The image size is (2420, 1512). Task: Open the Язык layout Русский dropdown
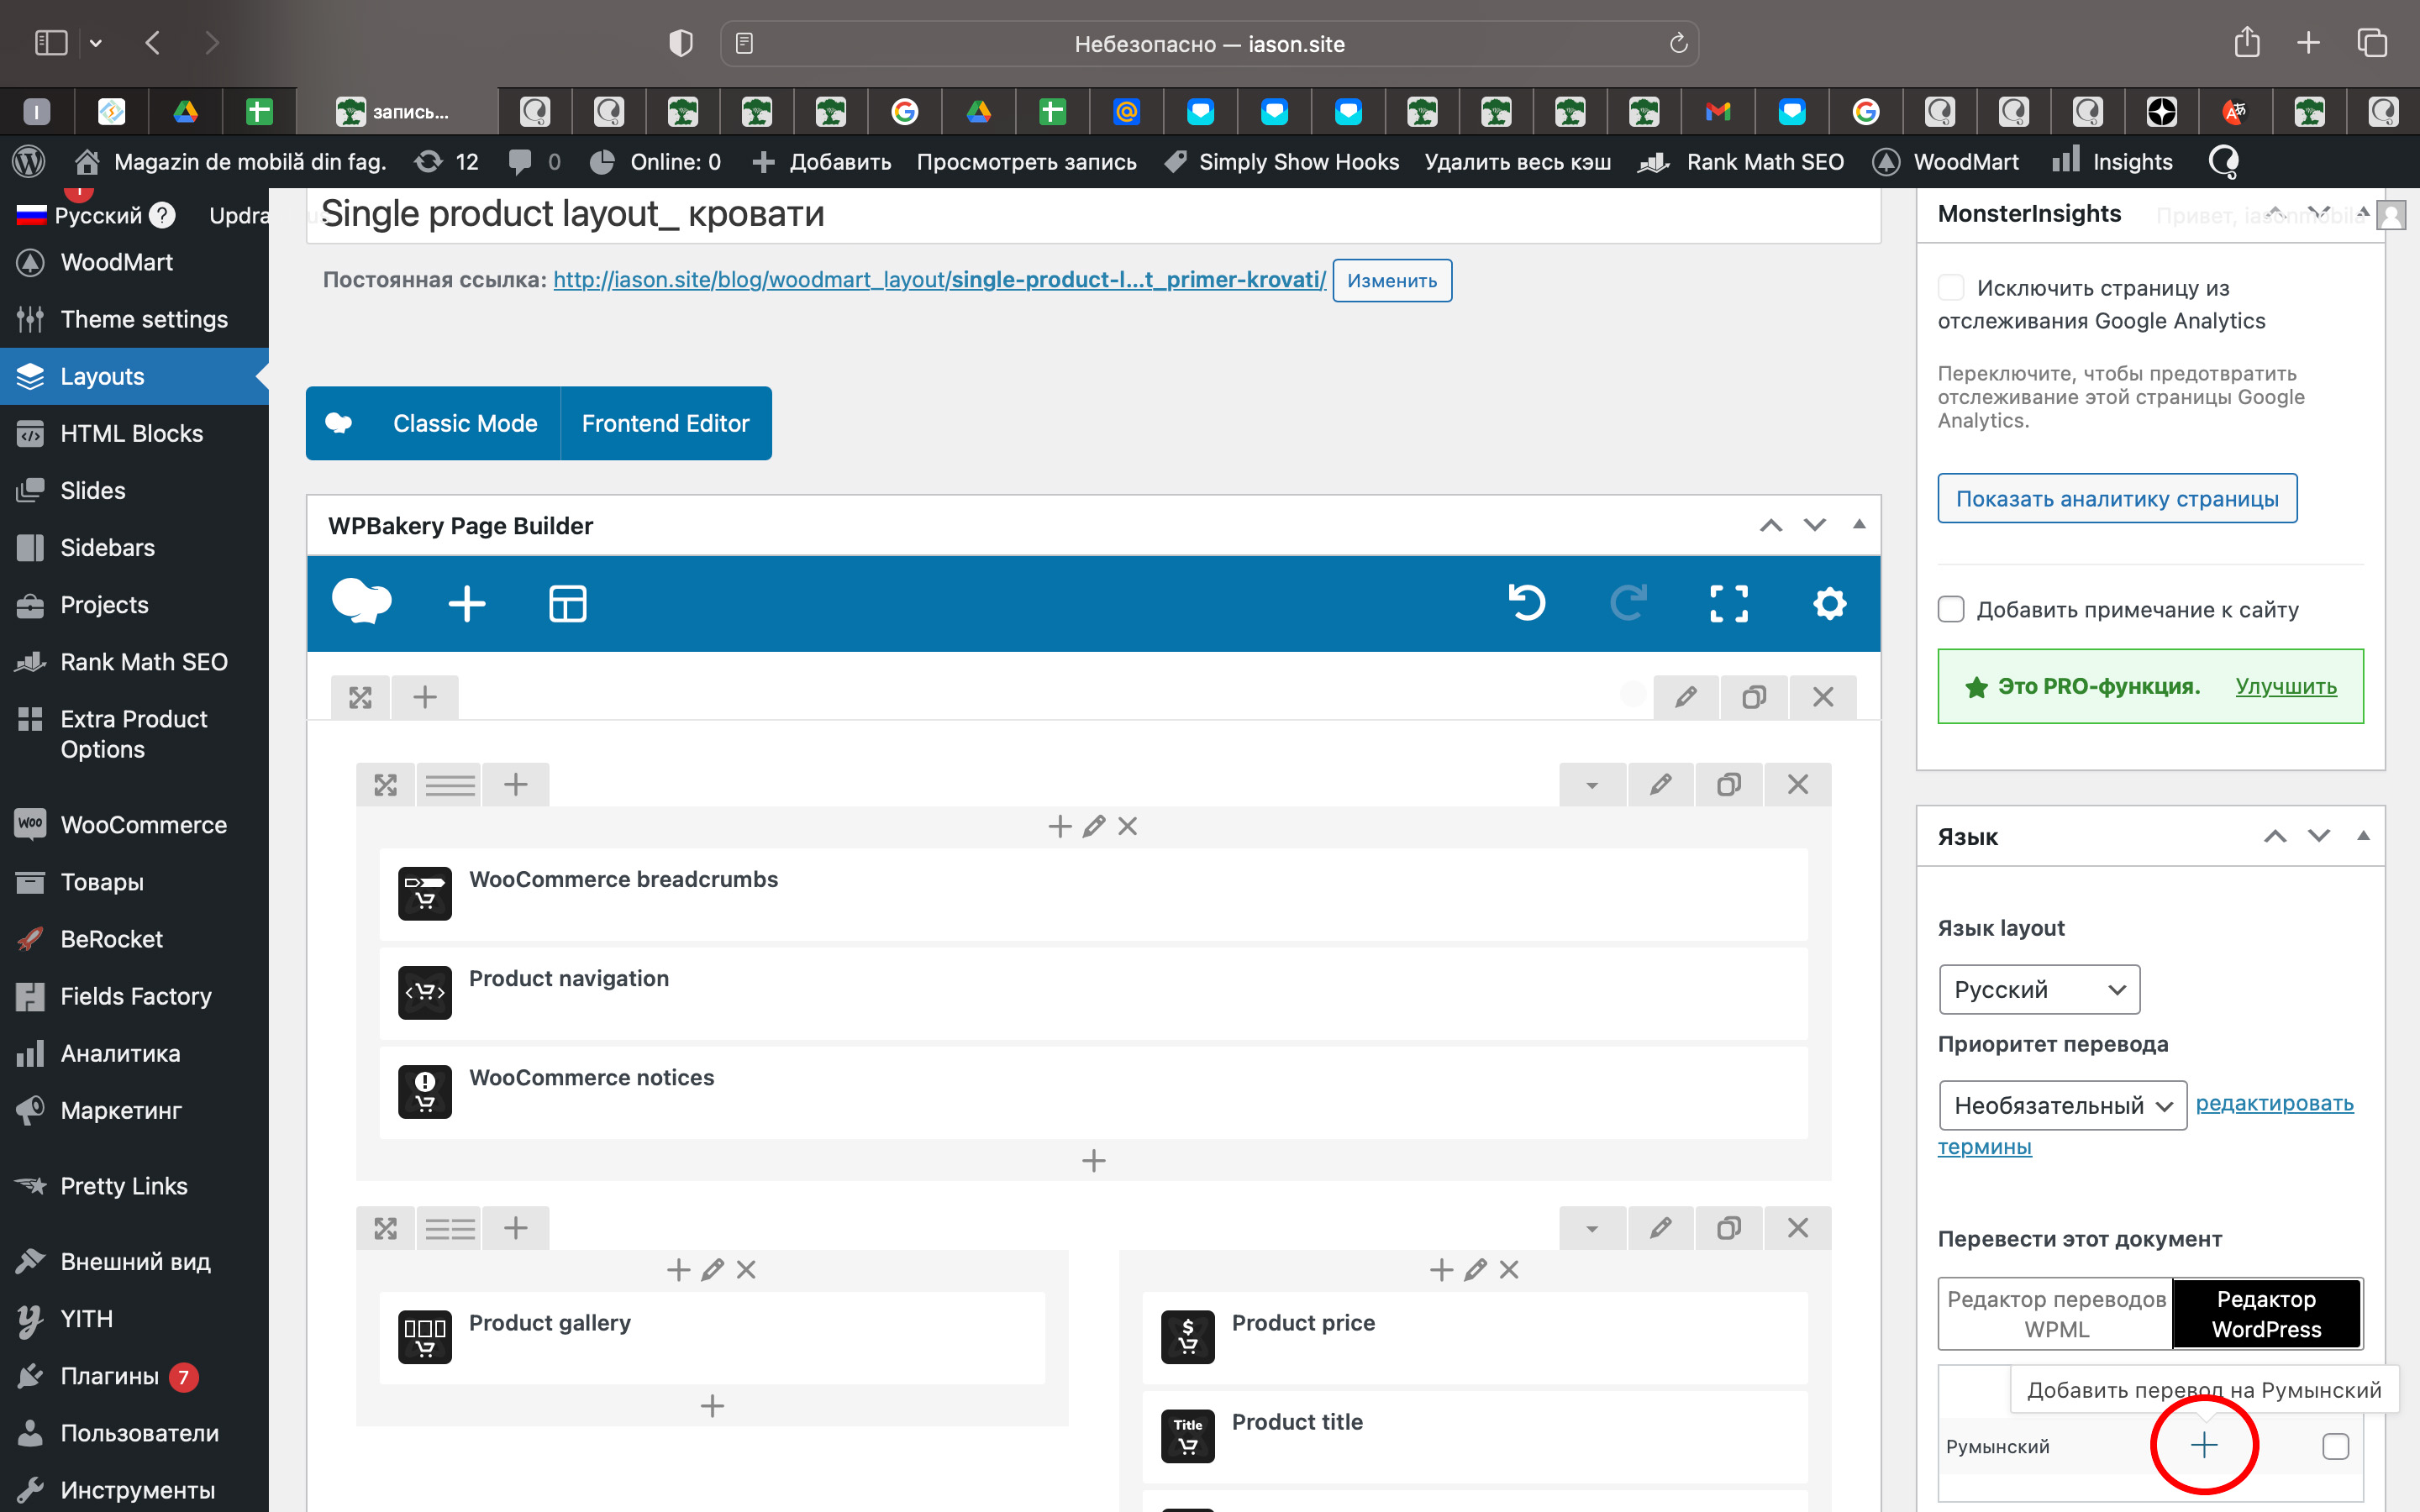pos(2039,989)
